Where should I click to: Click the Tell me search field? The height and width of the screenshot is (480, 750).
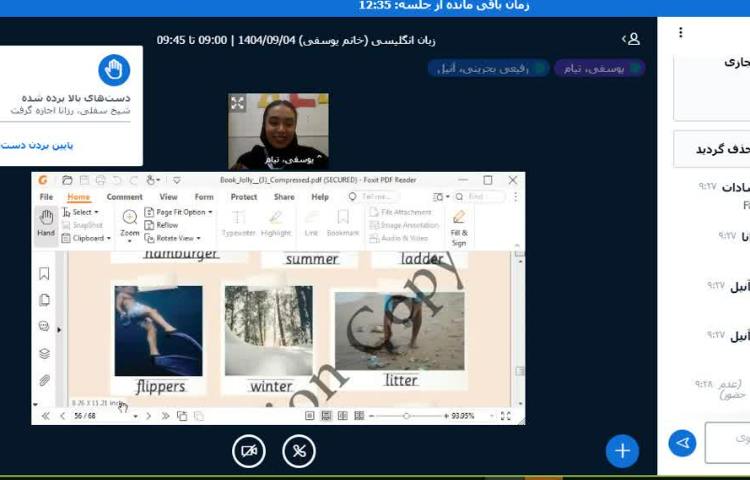point(374,197)
